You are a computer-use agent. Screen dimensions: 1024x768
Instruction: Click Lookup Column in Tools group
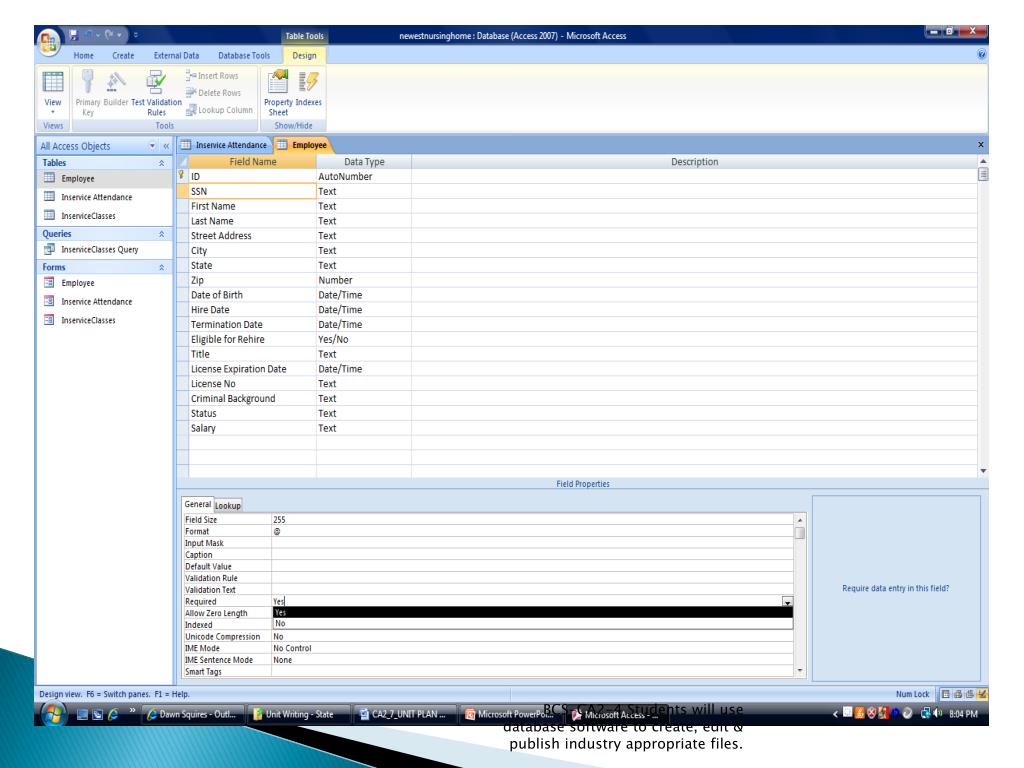click(x=219, y=110)
